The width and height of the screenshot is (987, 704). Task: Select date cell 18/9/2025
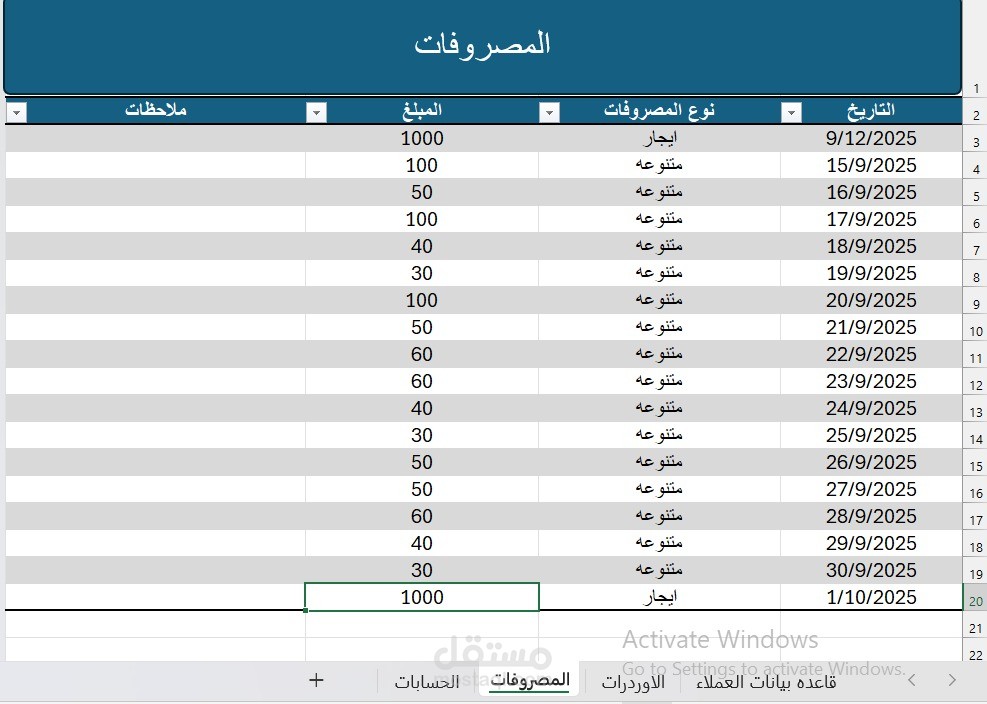click(x=871, y=246)
